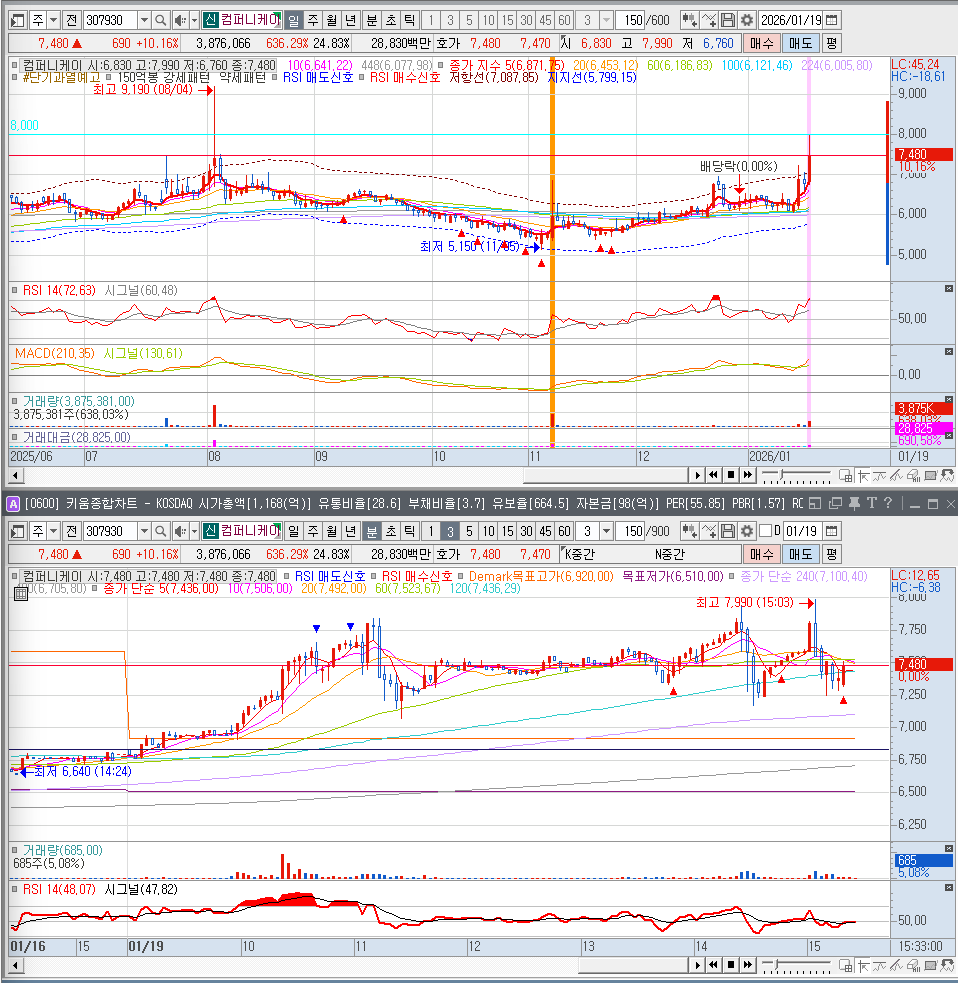Click 매도 sell button in bottom chart
The height and width of the screenshot is (983, 958).
pyautogui.click(x=801, y=554)
